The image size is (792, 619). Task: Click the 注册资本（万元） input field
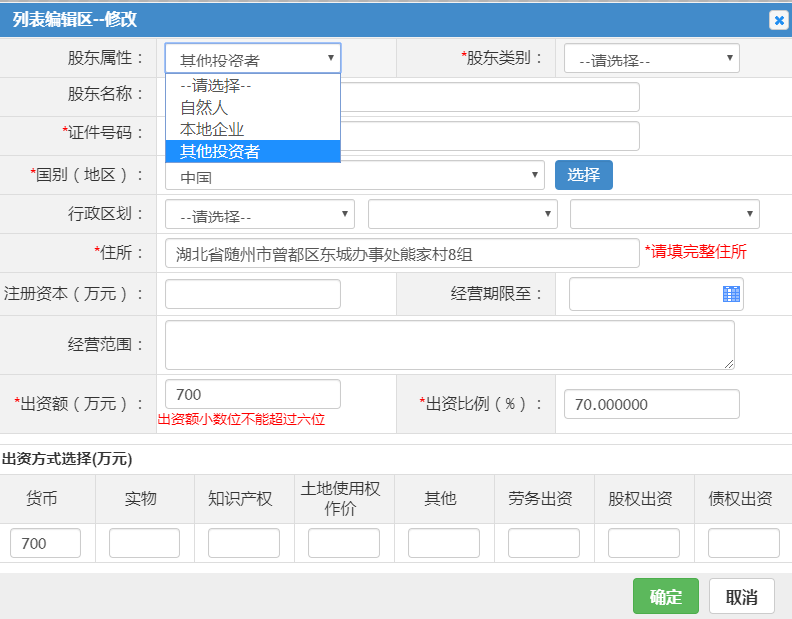tap(253, 294)
